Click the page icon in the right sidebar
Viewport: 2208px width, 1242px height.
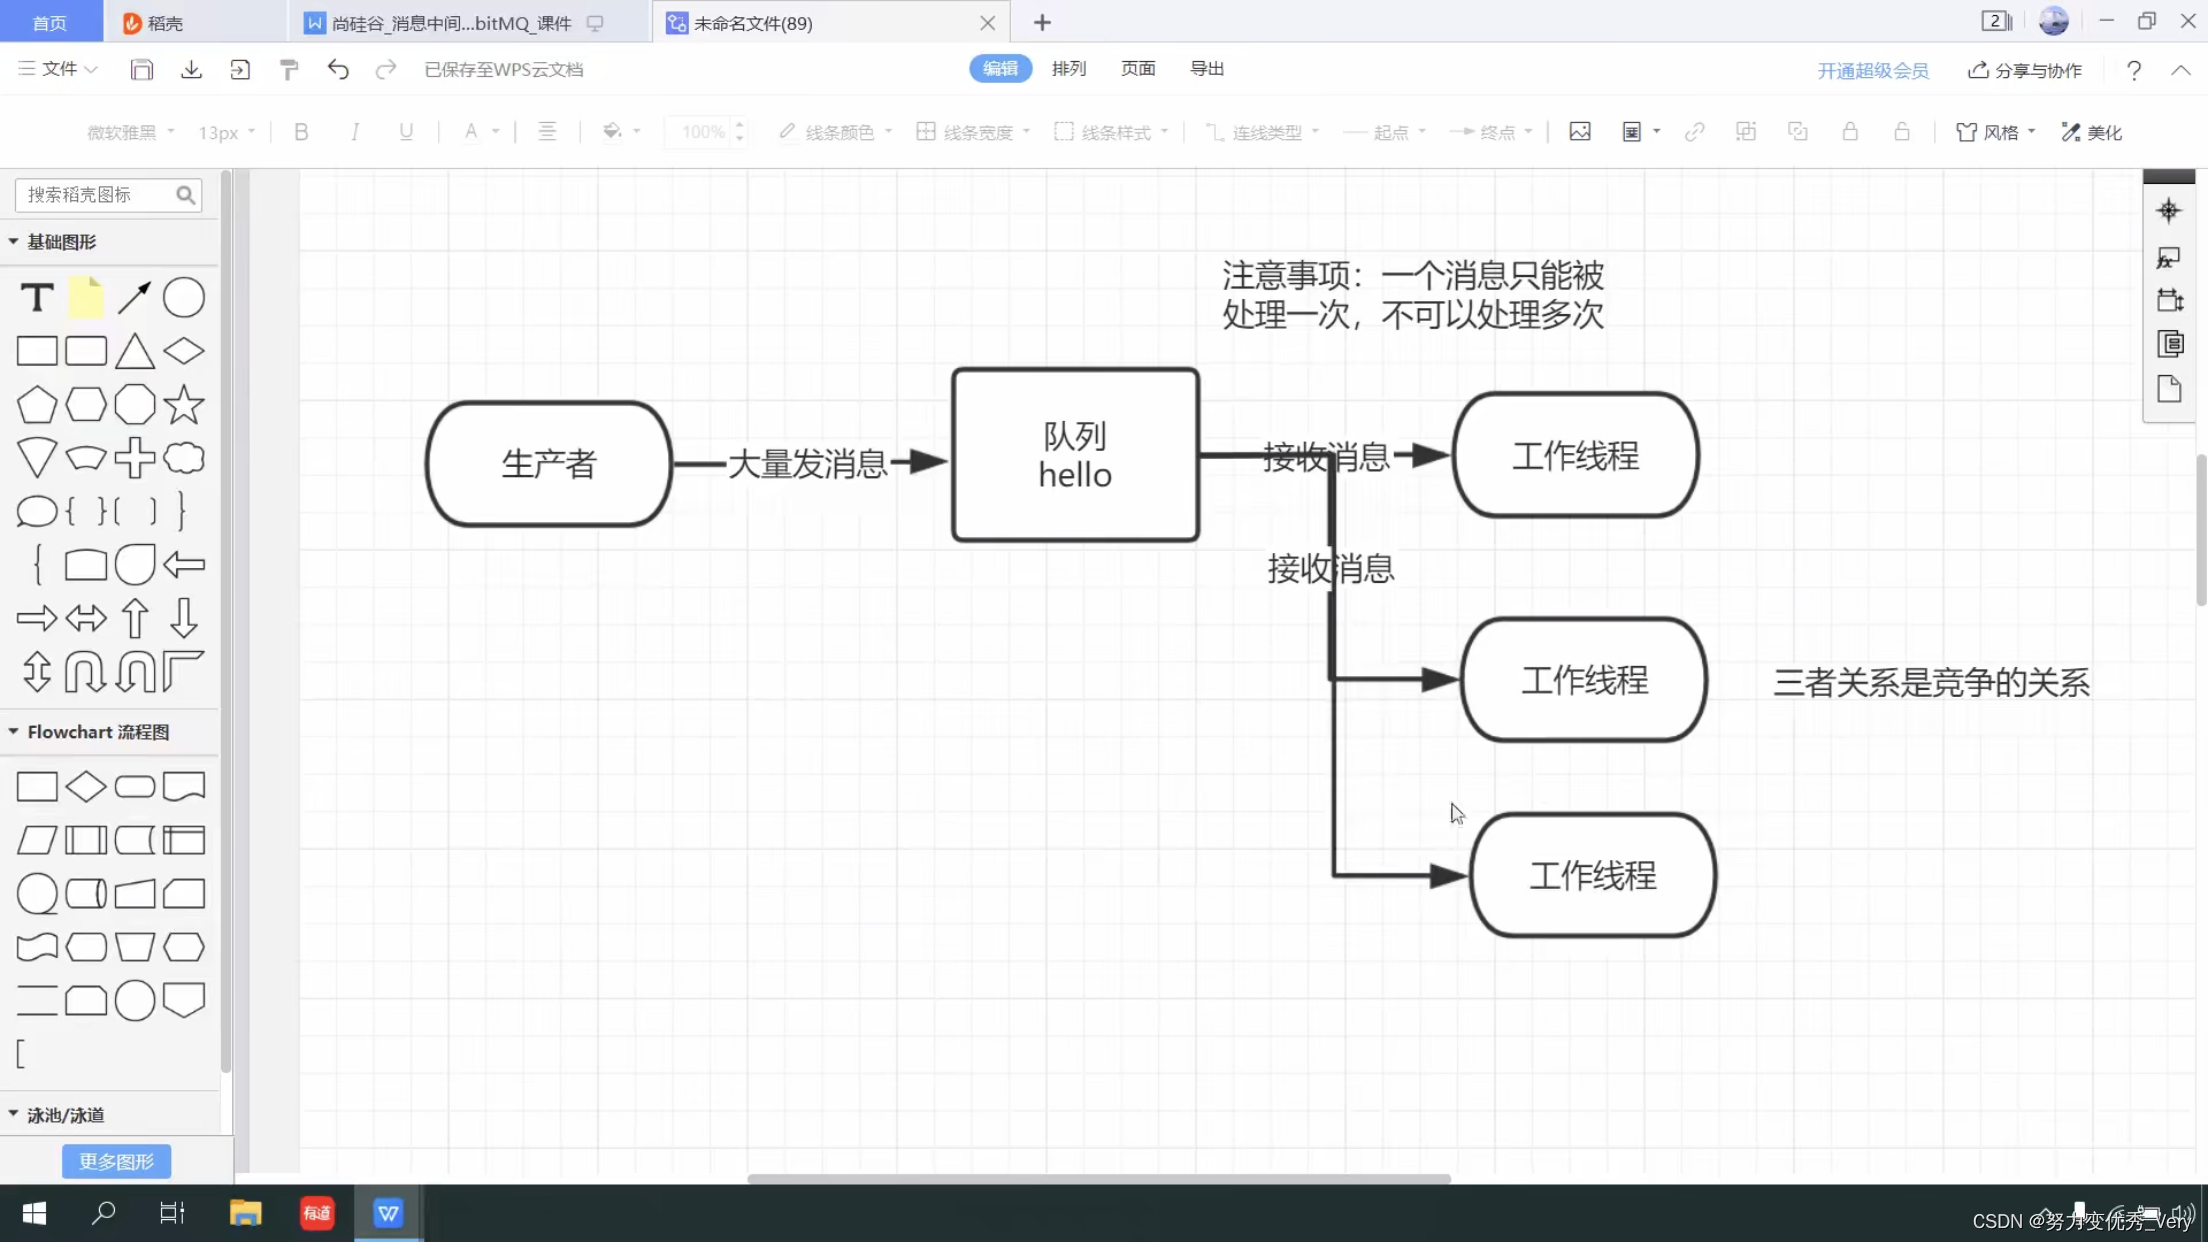[2169, 389]
